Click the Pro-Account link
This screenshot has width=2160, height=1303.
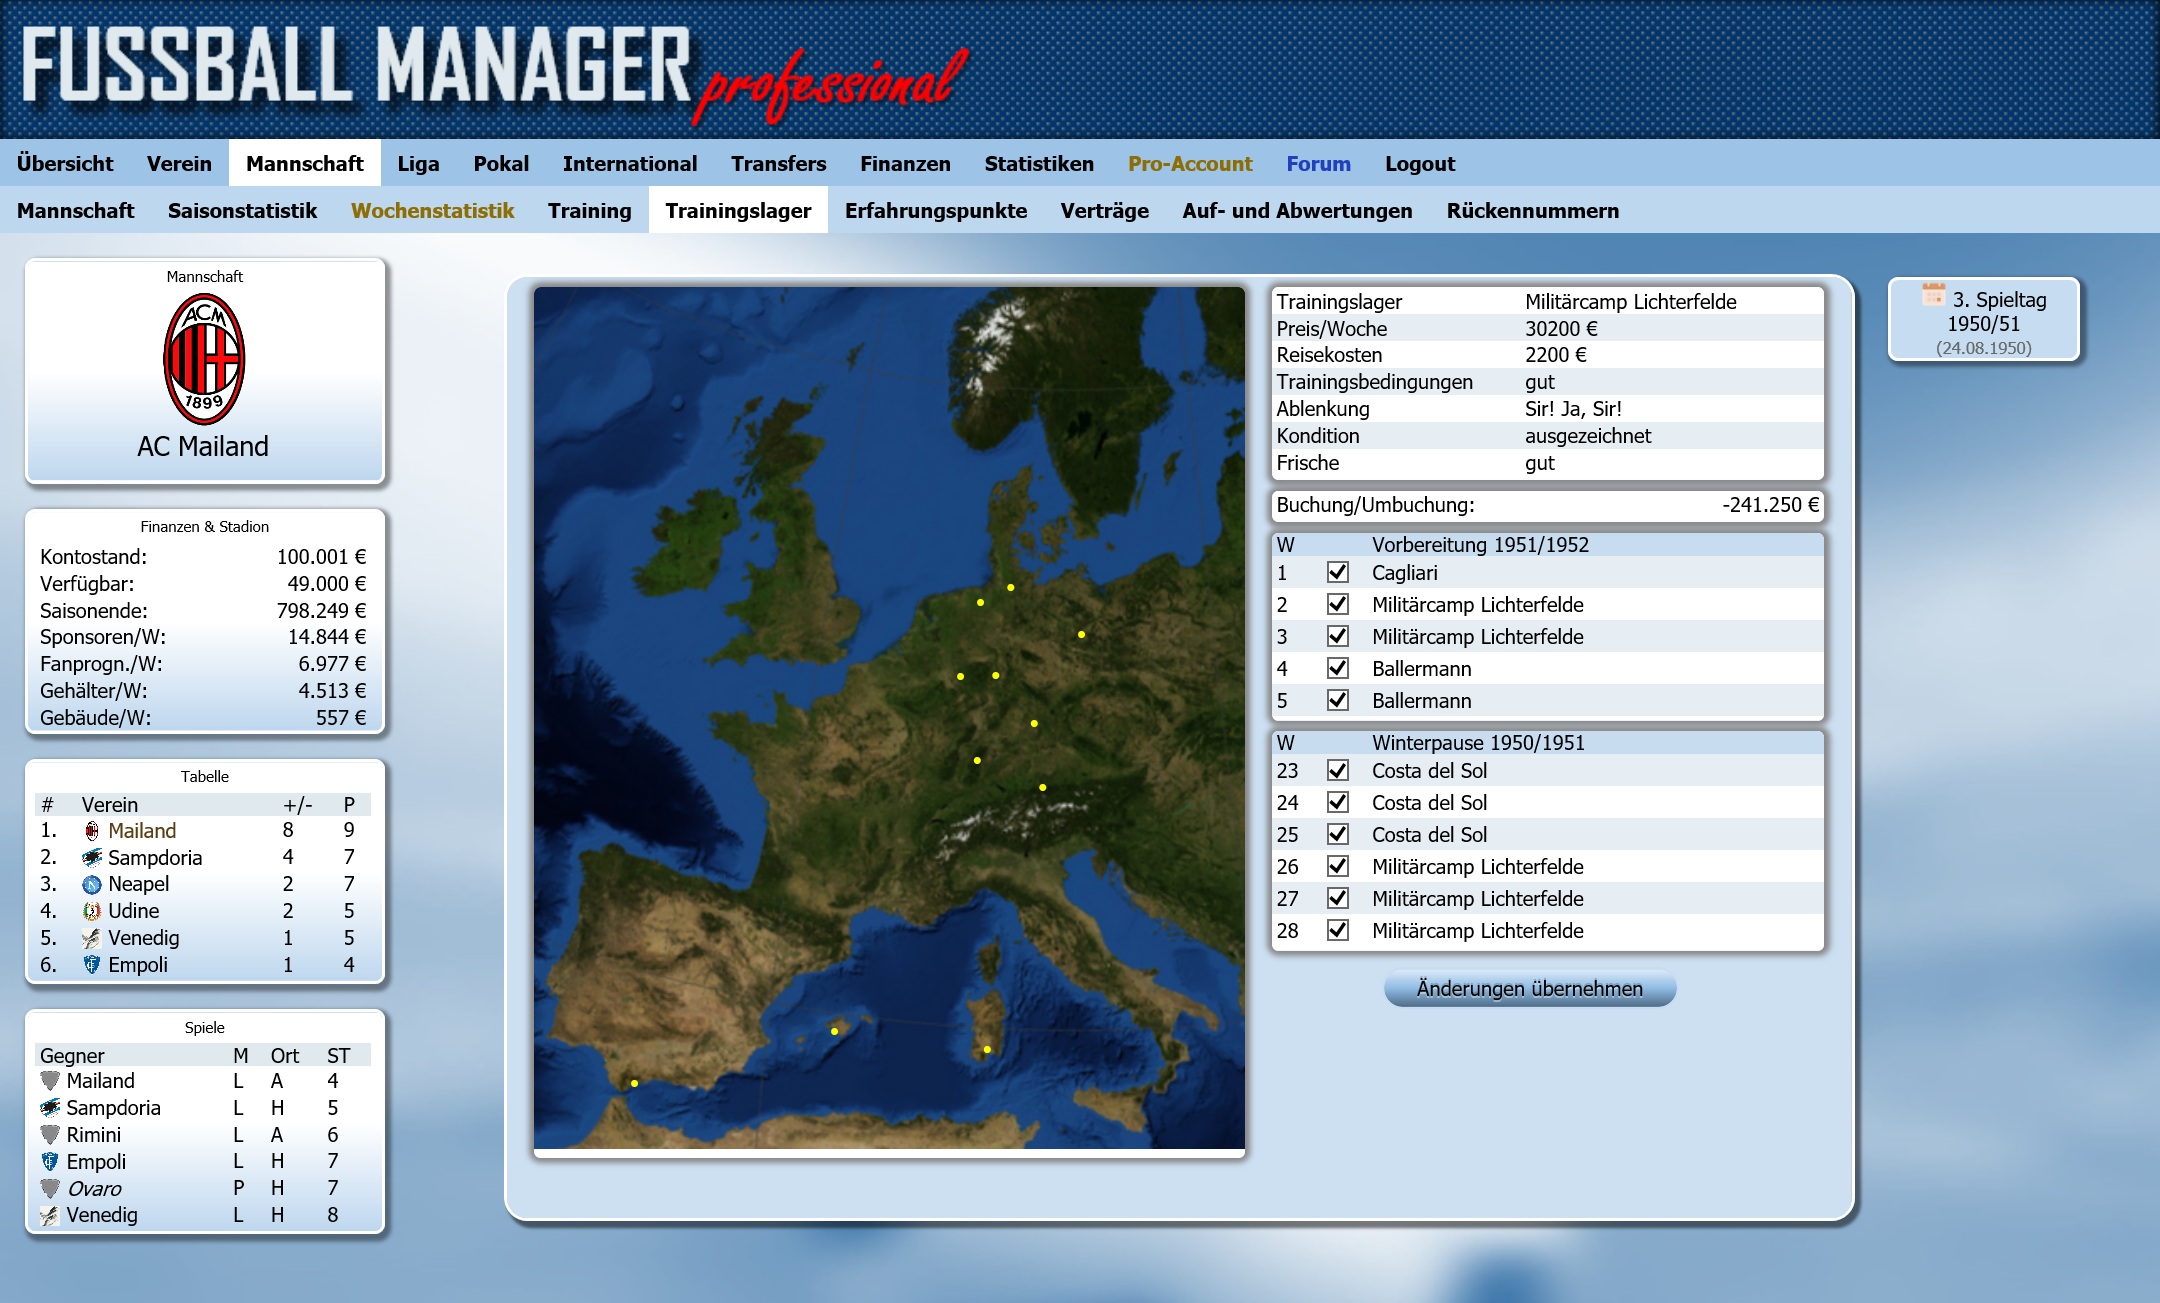[1189, 163]
